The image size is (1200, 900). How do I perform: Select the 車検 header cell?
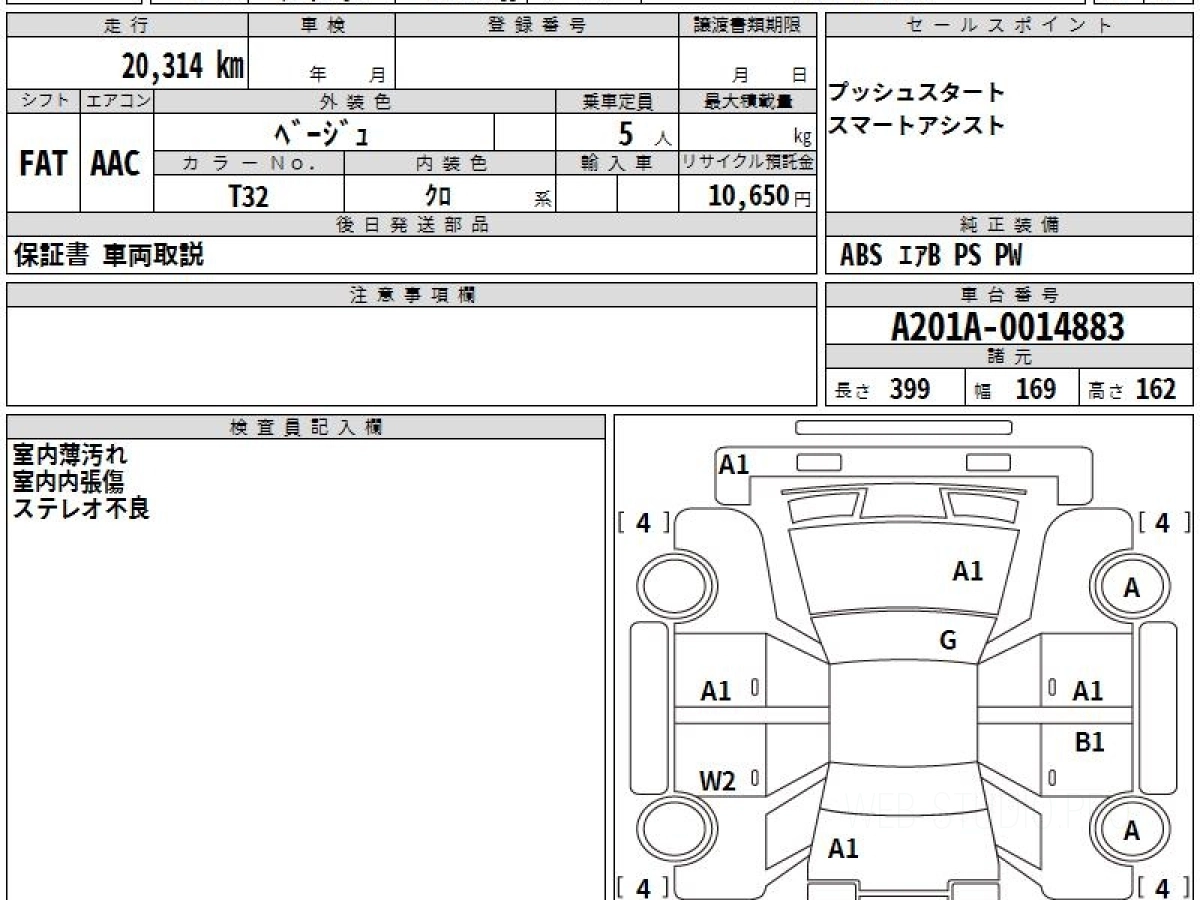click(x=322, y=26)
